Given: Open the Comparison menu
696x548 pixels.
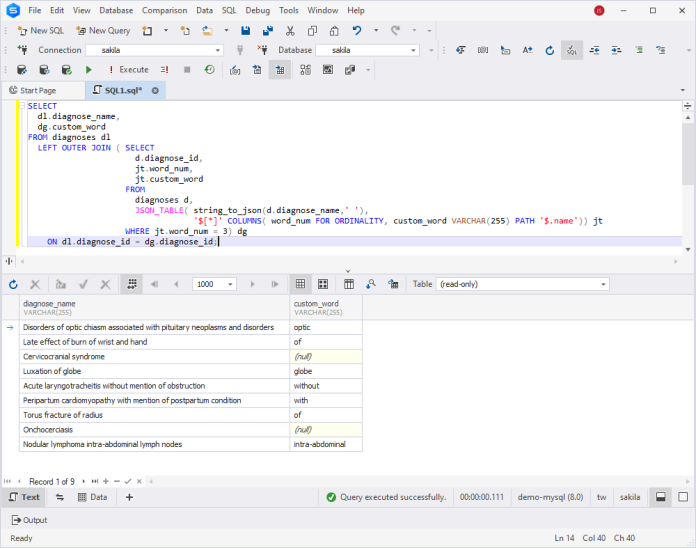Looking at the screenshot, I should 164,10.
